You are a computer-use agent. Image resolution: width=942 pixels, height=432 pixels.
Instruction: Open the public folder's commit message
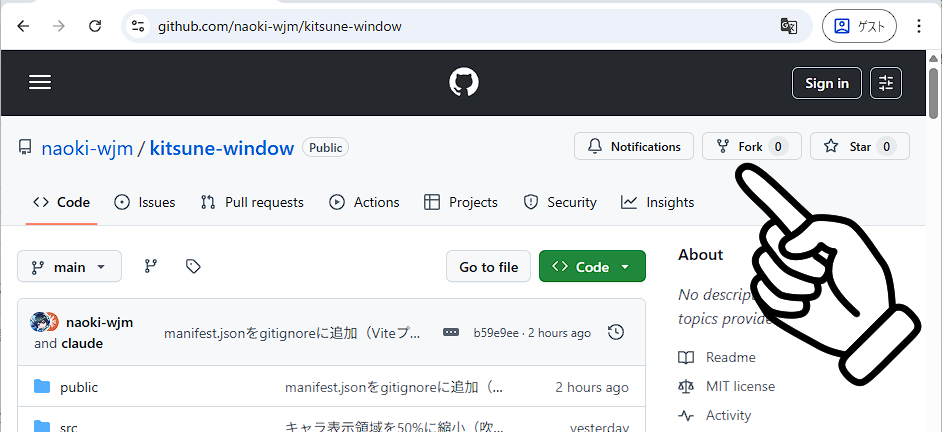click(x=394, y=388)
